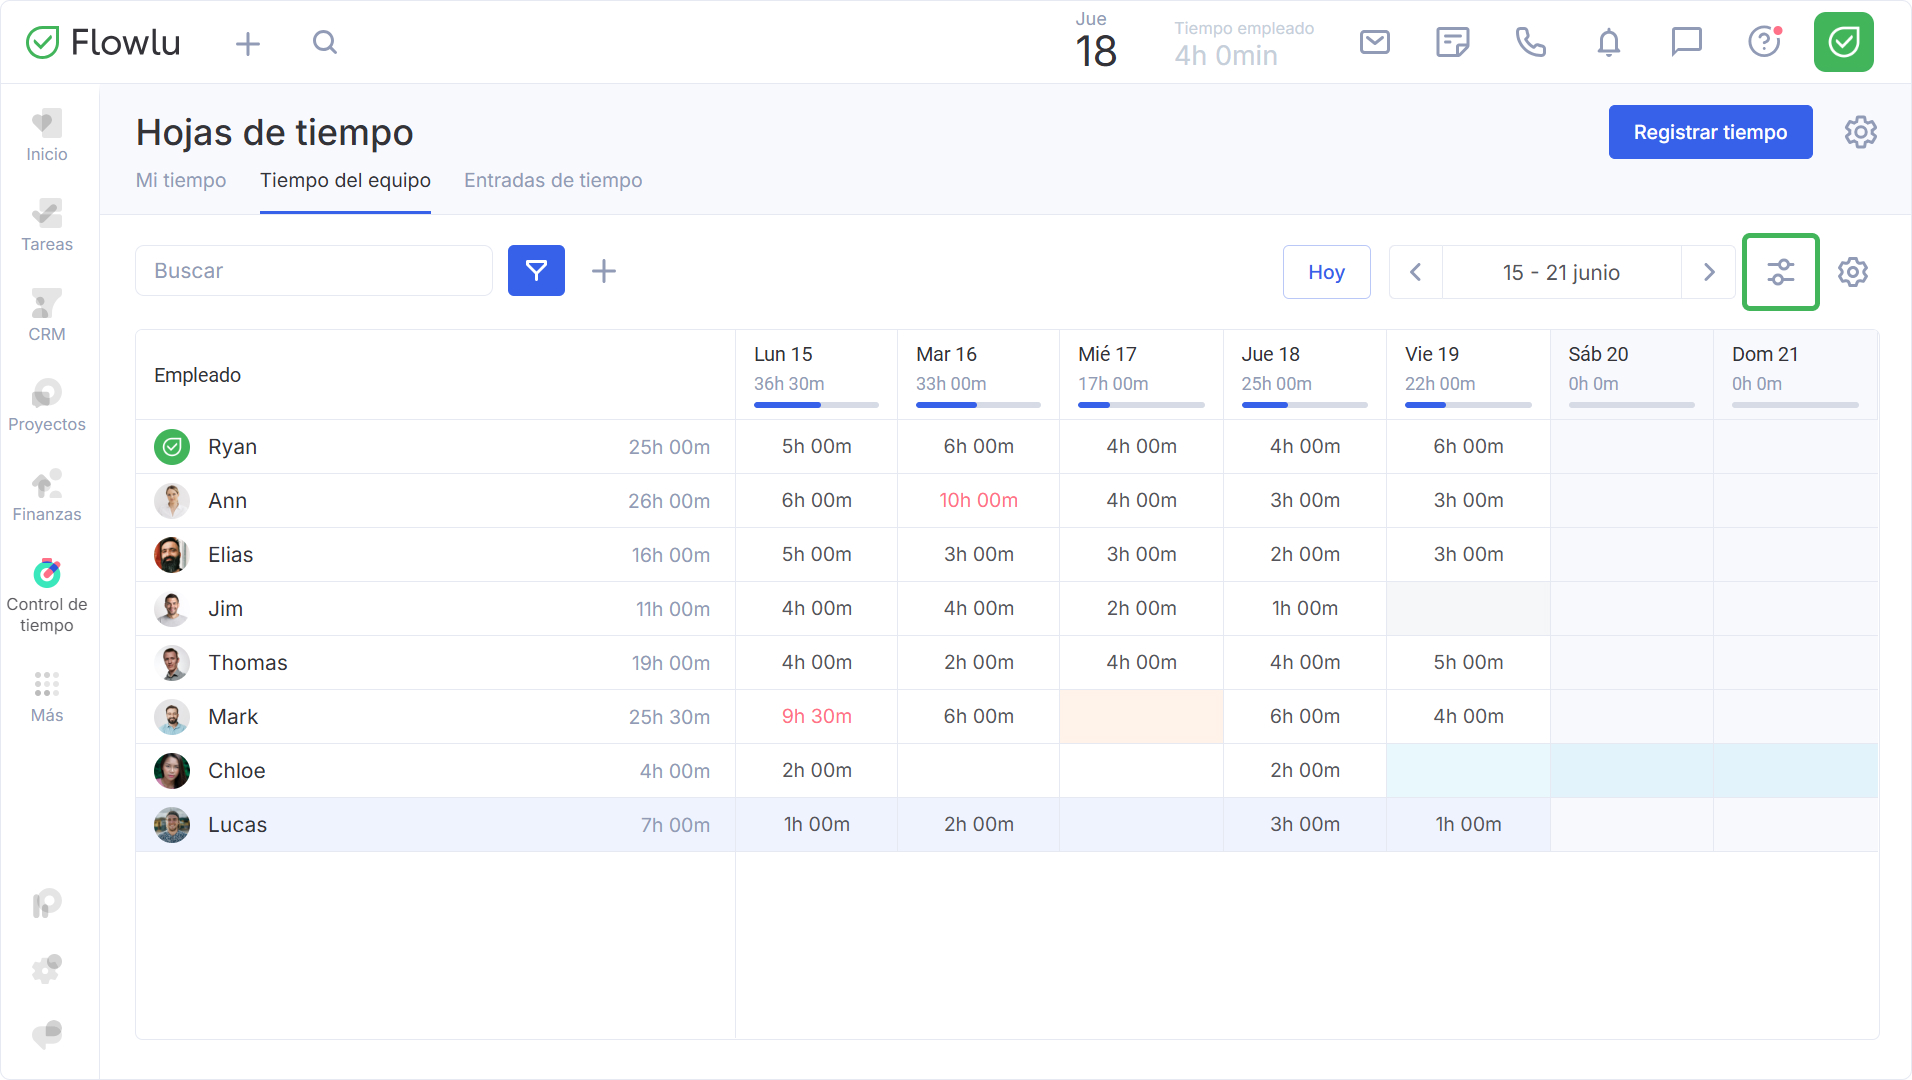Viewport: 1912px width, 1080px height.
Task: Open the chat bubble icon in header
Action: click(x=1687, y=42)
